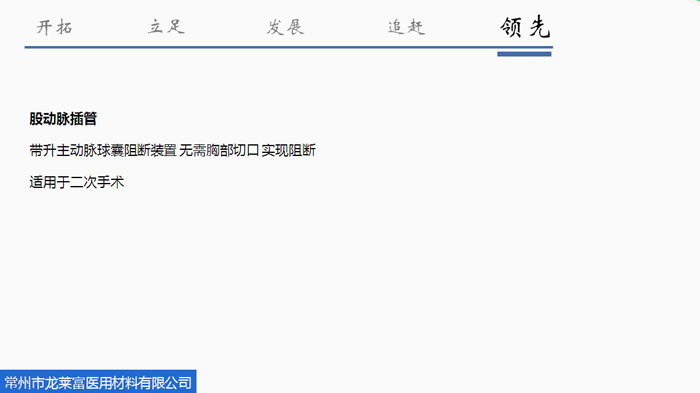Click the character 展 in the 发展 tab
700x393 pixels.
(x=295, y=27)
